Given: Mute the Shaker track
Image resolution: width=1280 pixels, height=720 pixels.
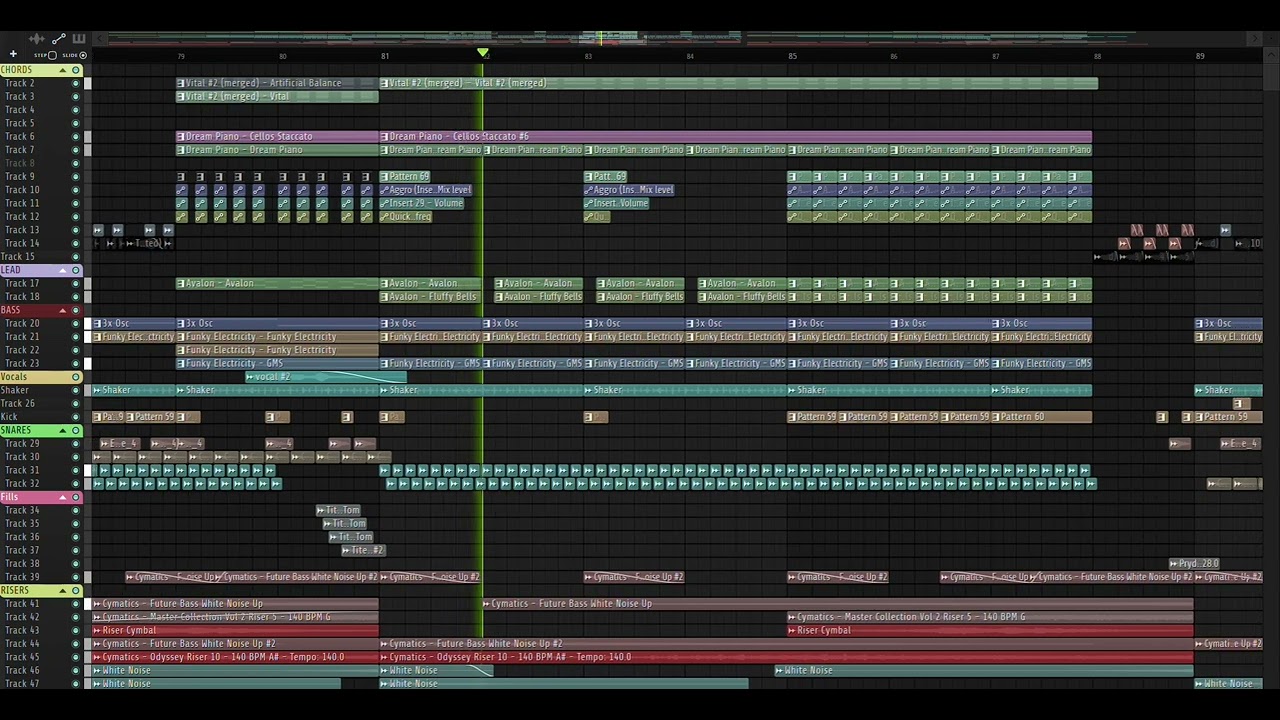Looking at the screenshot, I should pyautogui.click(x=75, y=390).
